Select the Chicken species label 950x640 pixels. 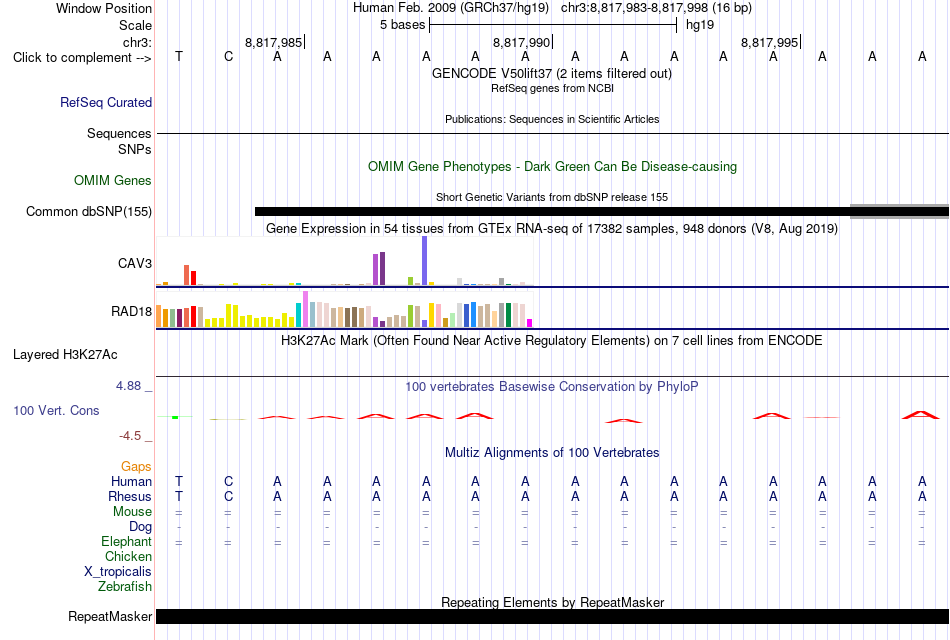coord(128,556)
